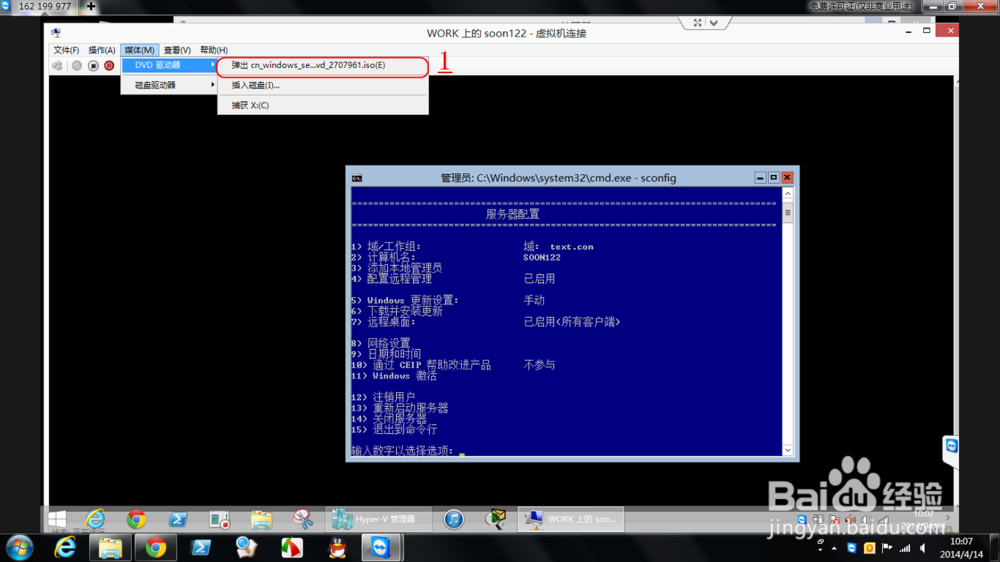Shut down VM using red power icon
Viewport: 1000px width, 562px height.
tap(109, 66)
